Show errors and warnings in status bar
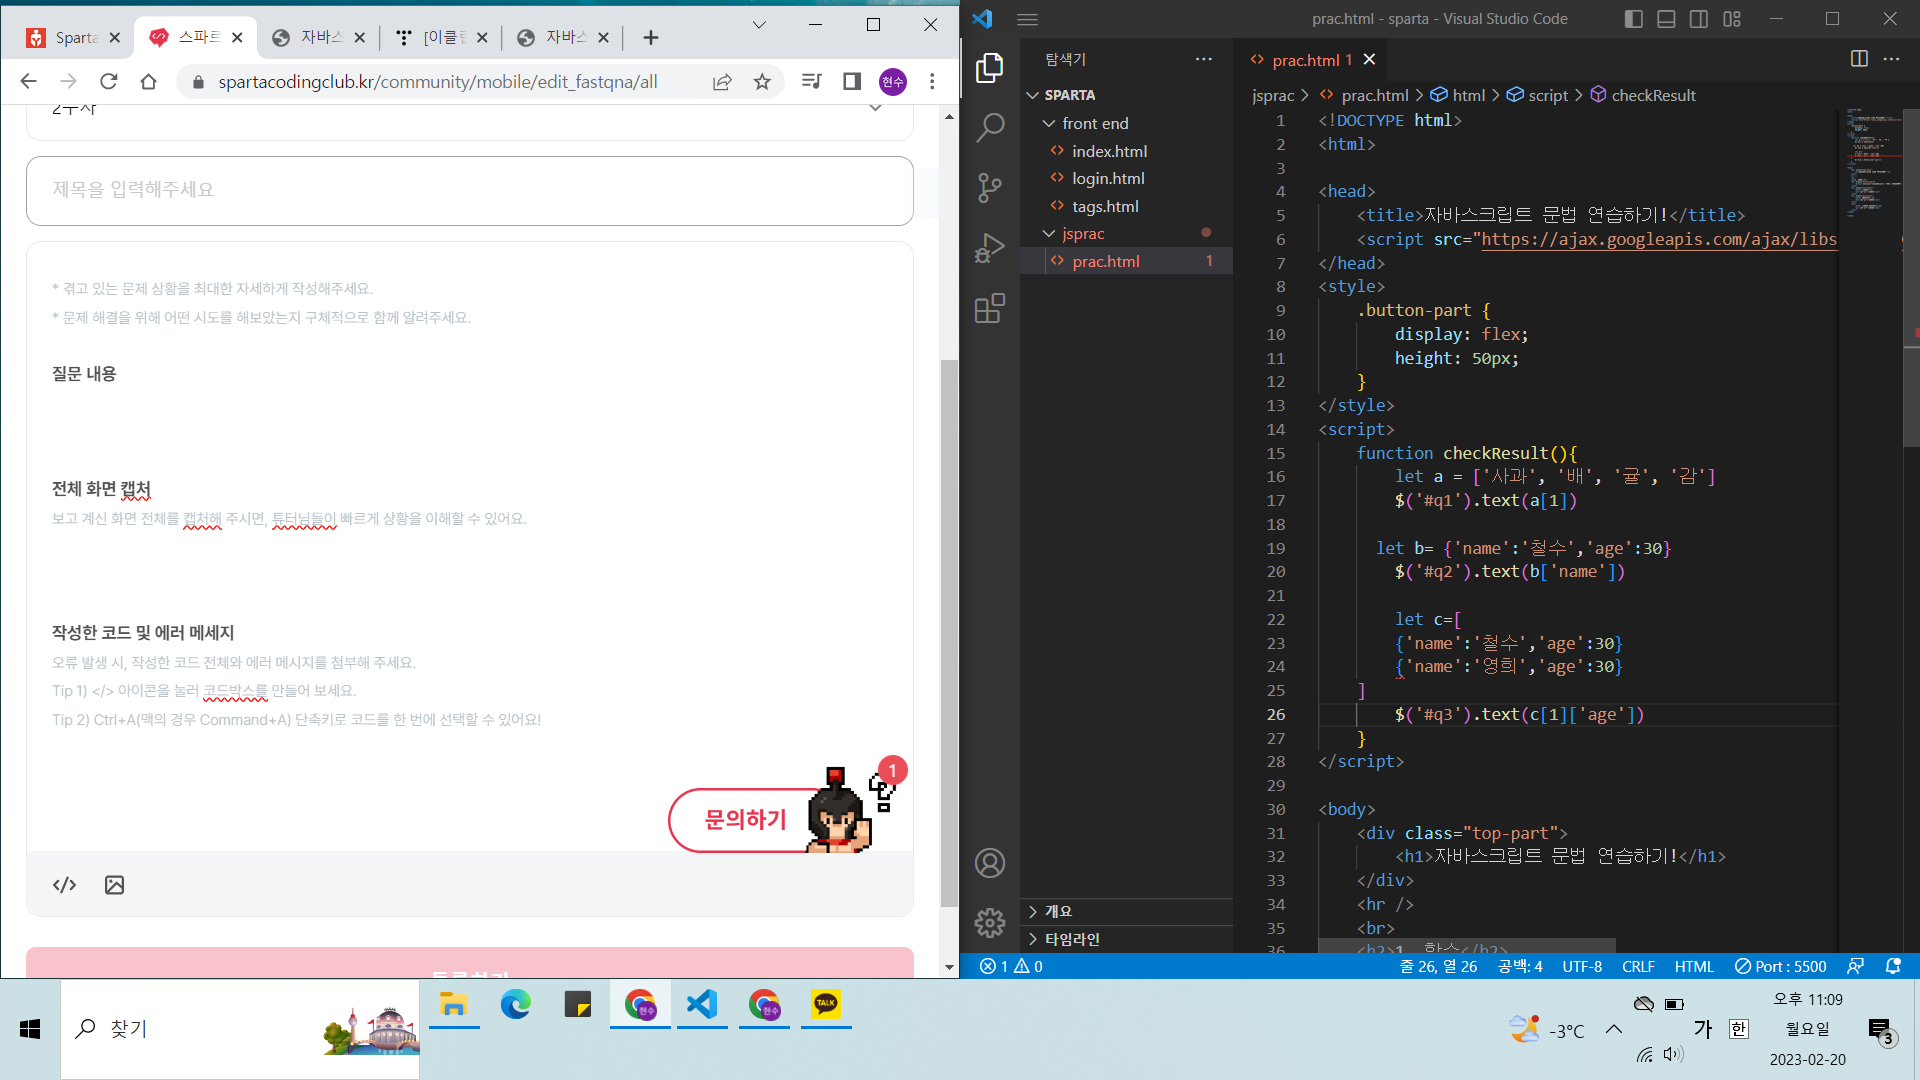This screenshot has height=1080, width=1920. [x=1011, y=967]
